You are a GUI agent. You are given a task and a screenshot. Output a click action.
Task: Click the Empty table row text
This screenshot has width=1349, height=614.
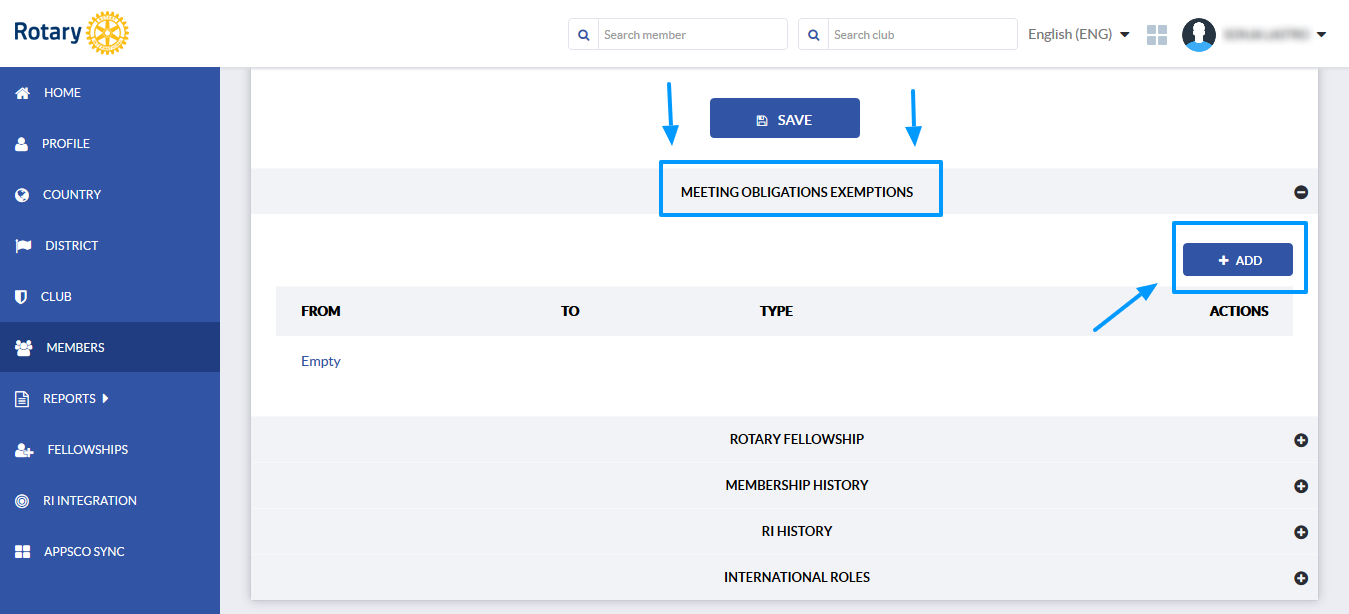(x=321, y=361)
